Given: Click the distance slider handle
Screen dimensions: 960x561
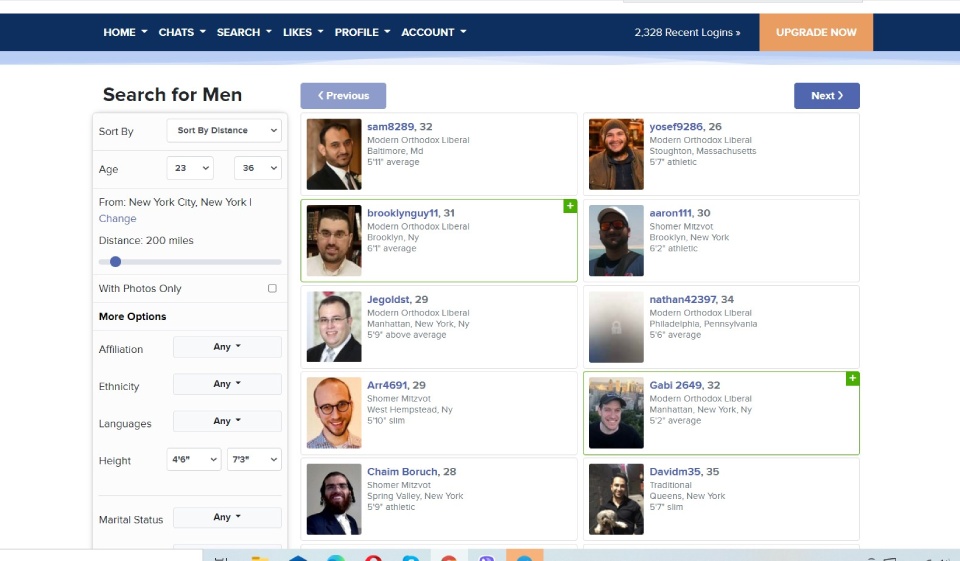Looking at the screenshot, I should [x=115, y=261].
